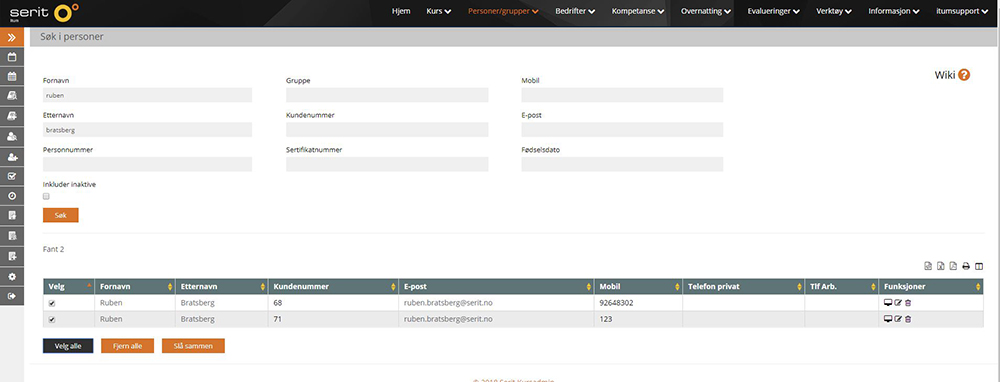The width and height of the screenshot is (1000, 382).
Task: Focus the Mobil search input field
Action: pos(622,95)
